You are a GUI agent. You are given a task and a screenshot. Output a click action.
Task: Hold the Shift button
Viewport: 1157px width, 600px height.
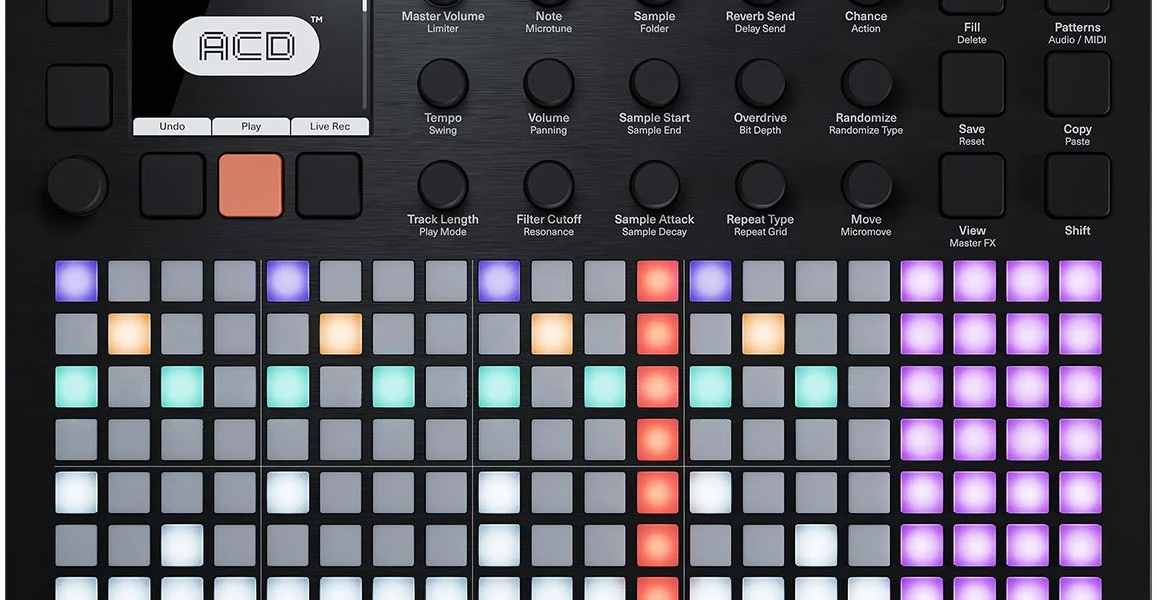point(1077,186)
